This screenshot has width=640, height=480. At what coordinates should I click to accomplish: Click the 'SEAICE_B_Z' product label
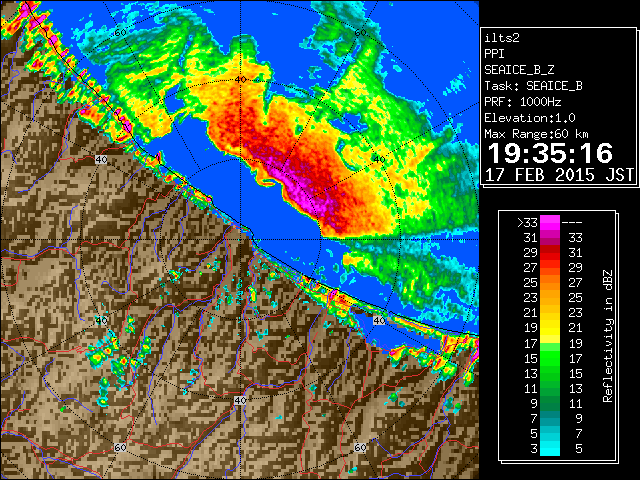click(519, 70)
